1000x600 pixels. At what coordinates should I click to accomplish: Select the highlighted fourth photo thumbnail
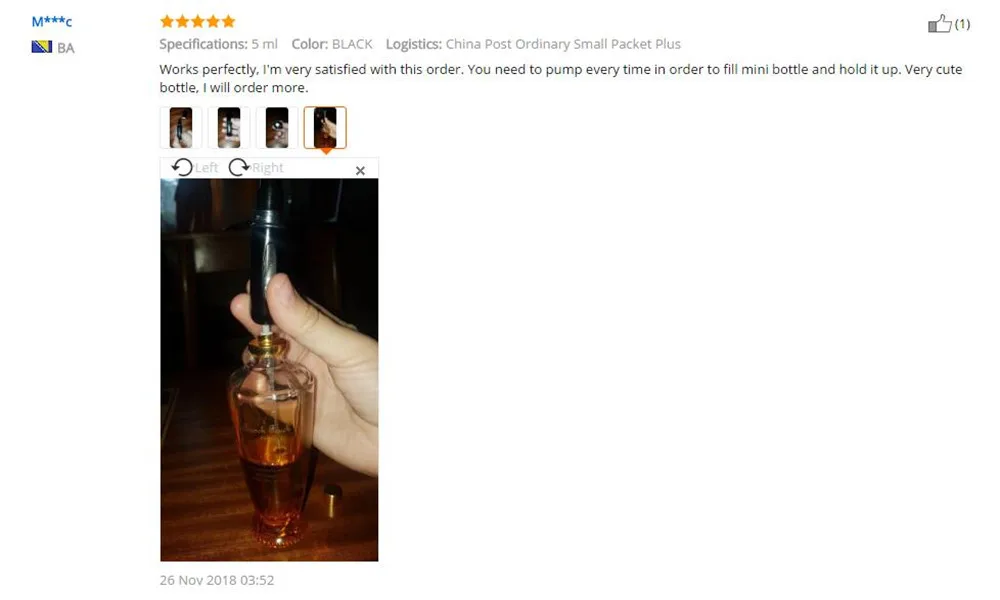pos(325,128)
